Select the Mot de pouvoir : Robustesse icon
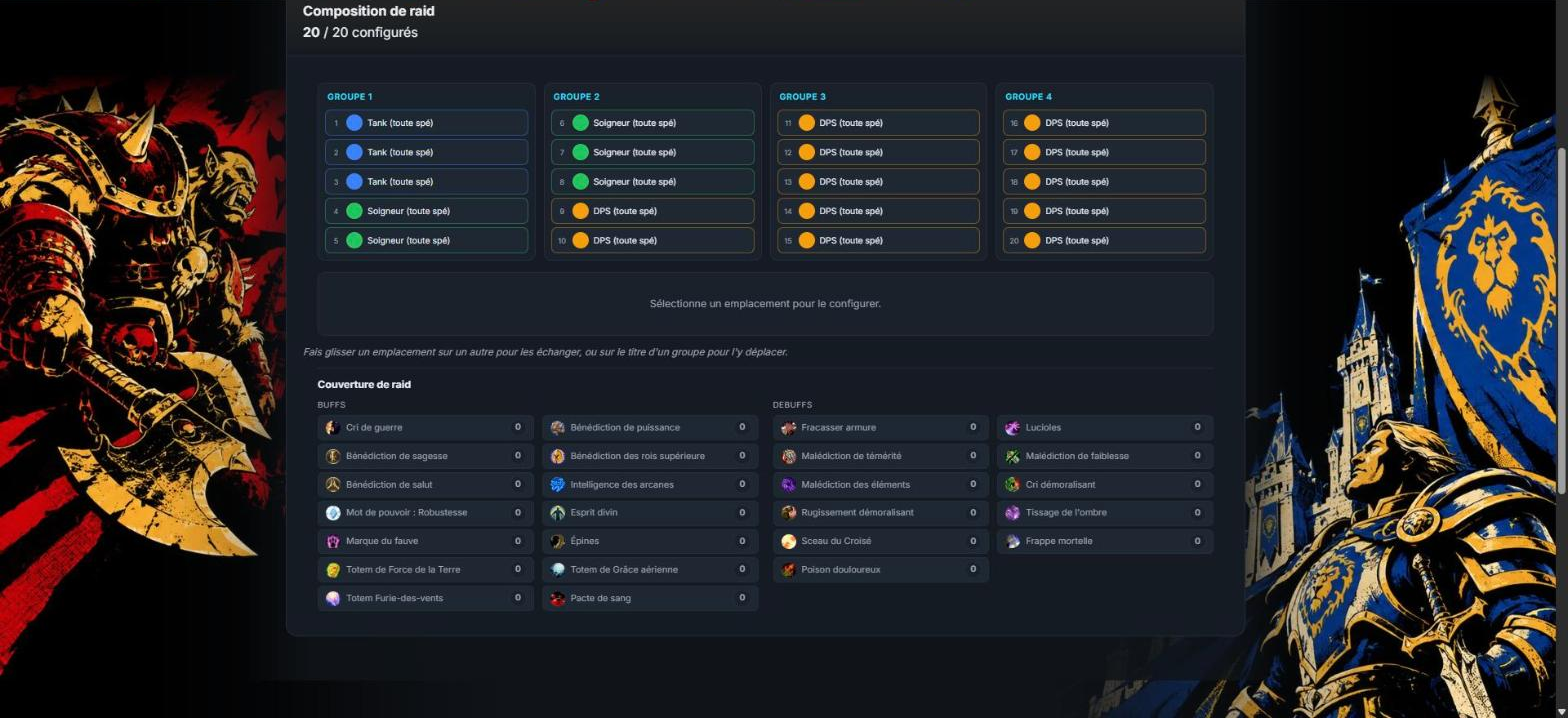 333,513
